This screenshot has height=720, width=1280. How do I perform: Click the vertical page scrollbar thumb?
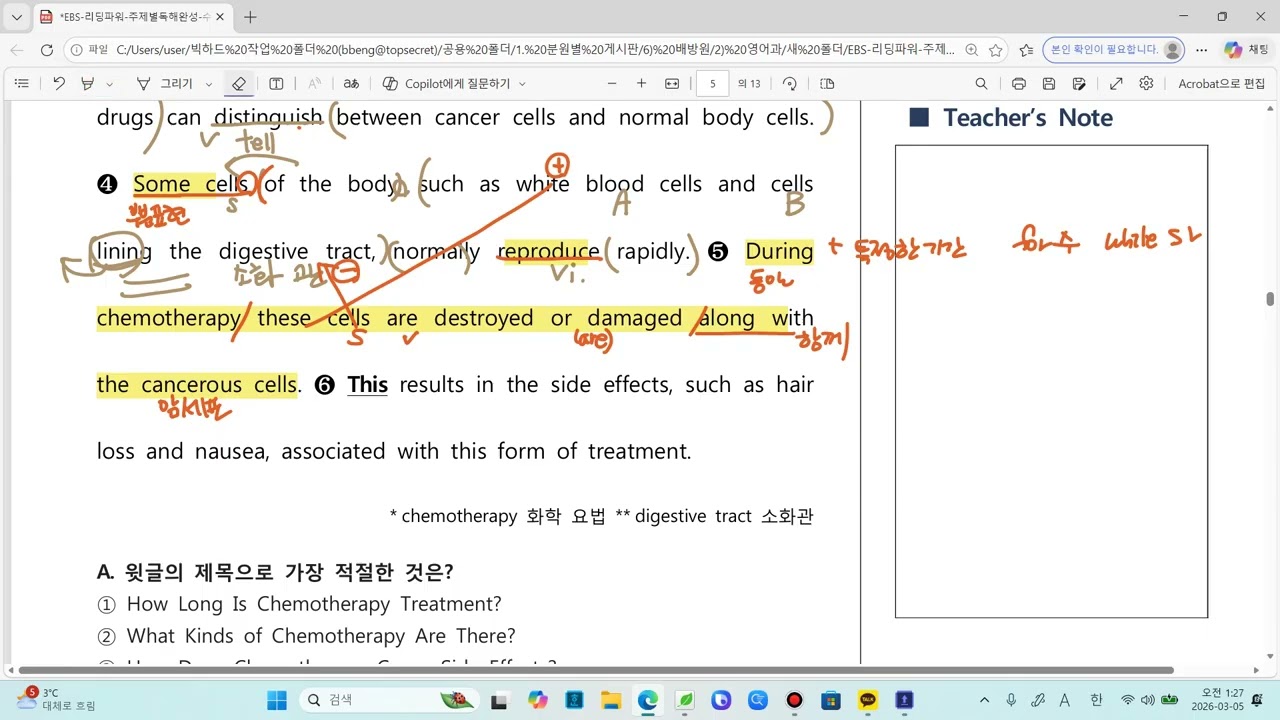[x=1271, y=299]
